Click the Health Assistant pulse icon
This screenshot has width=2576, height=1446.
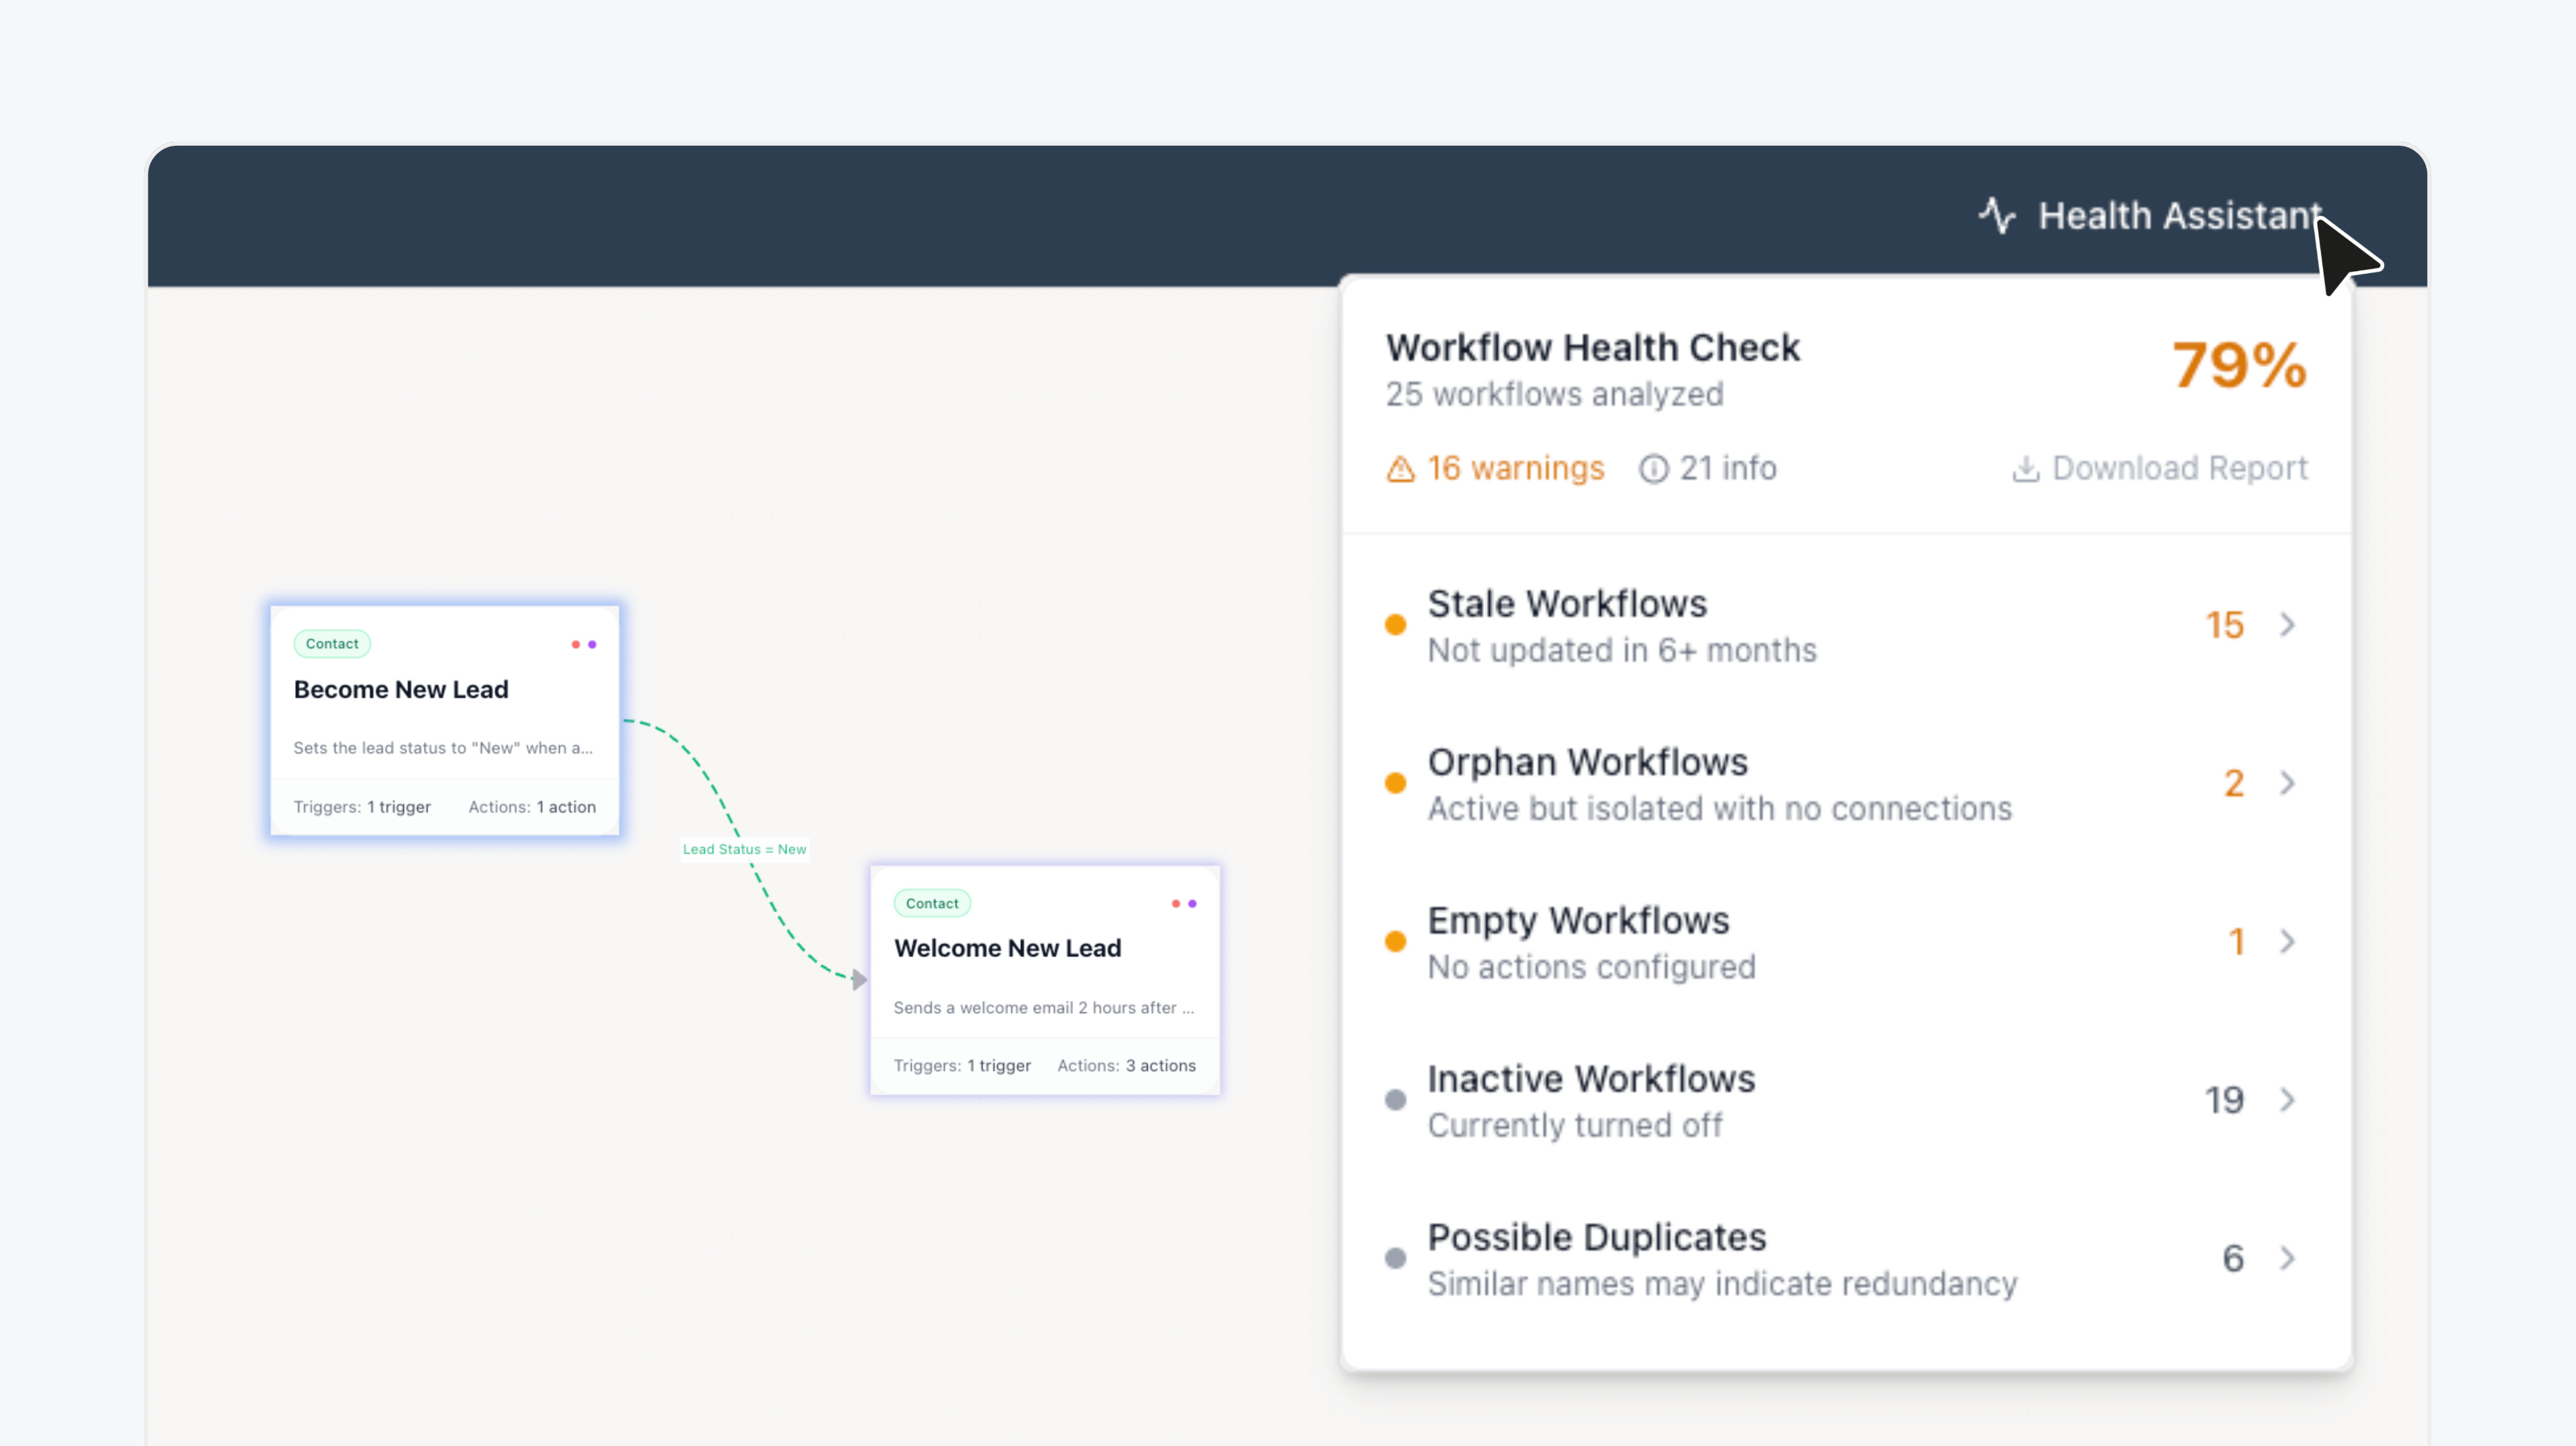(1997, 216)
